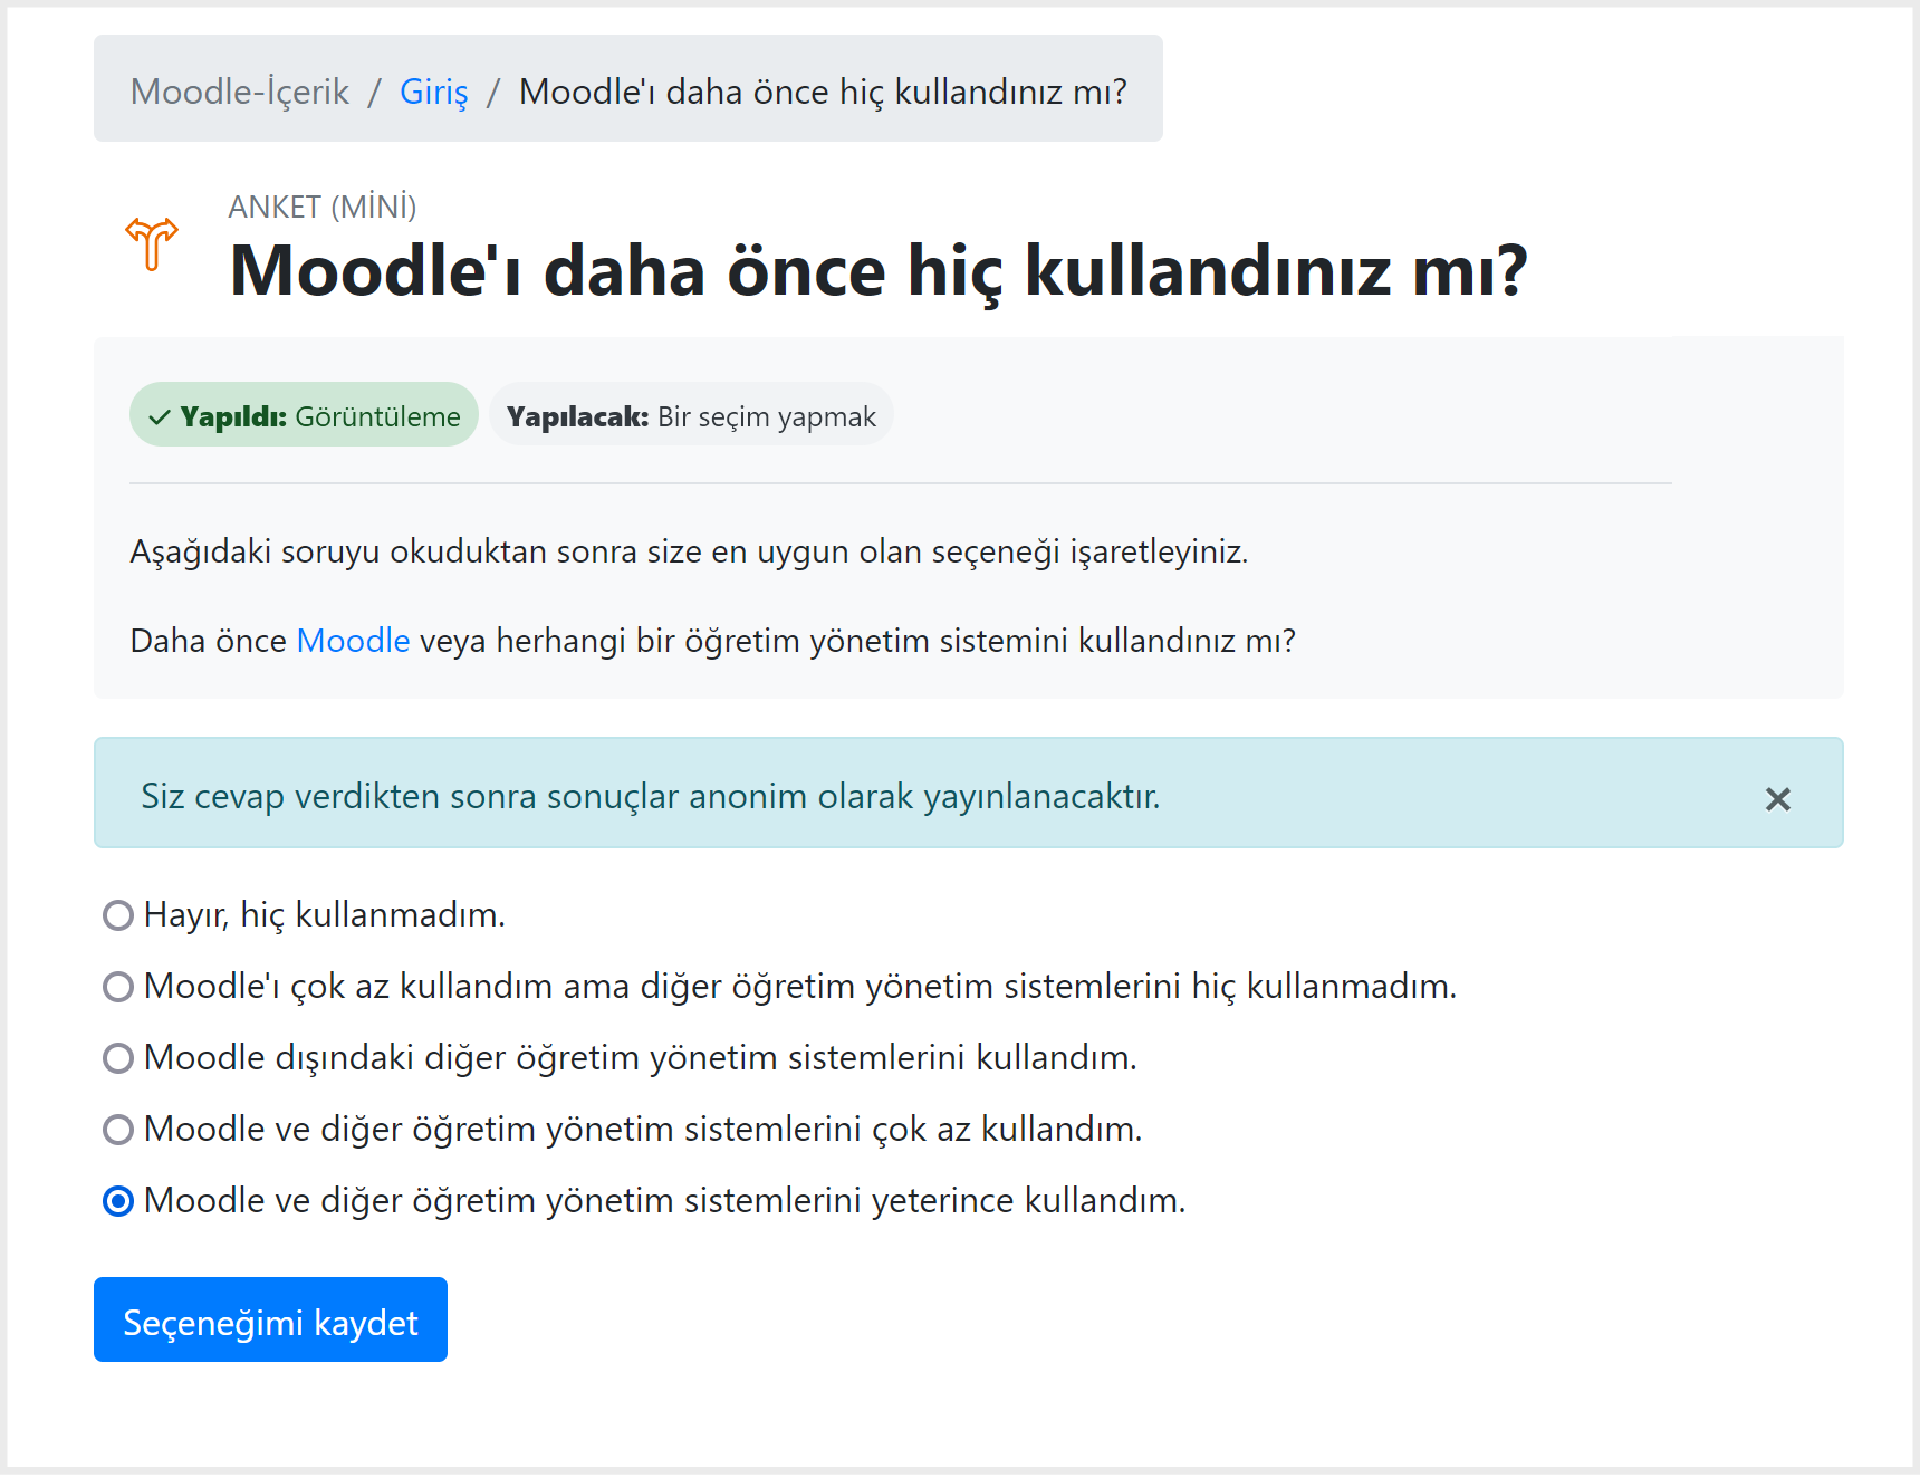Pick the "çok az kullandım" Moodle ve diğer option
Viewport: 1920px width, 1475px height.
118,1129
